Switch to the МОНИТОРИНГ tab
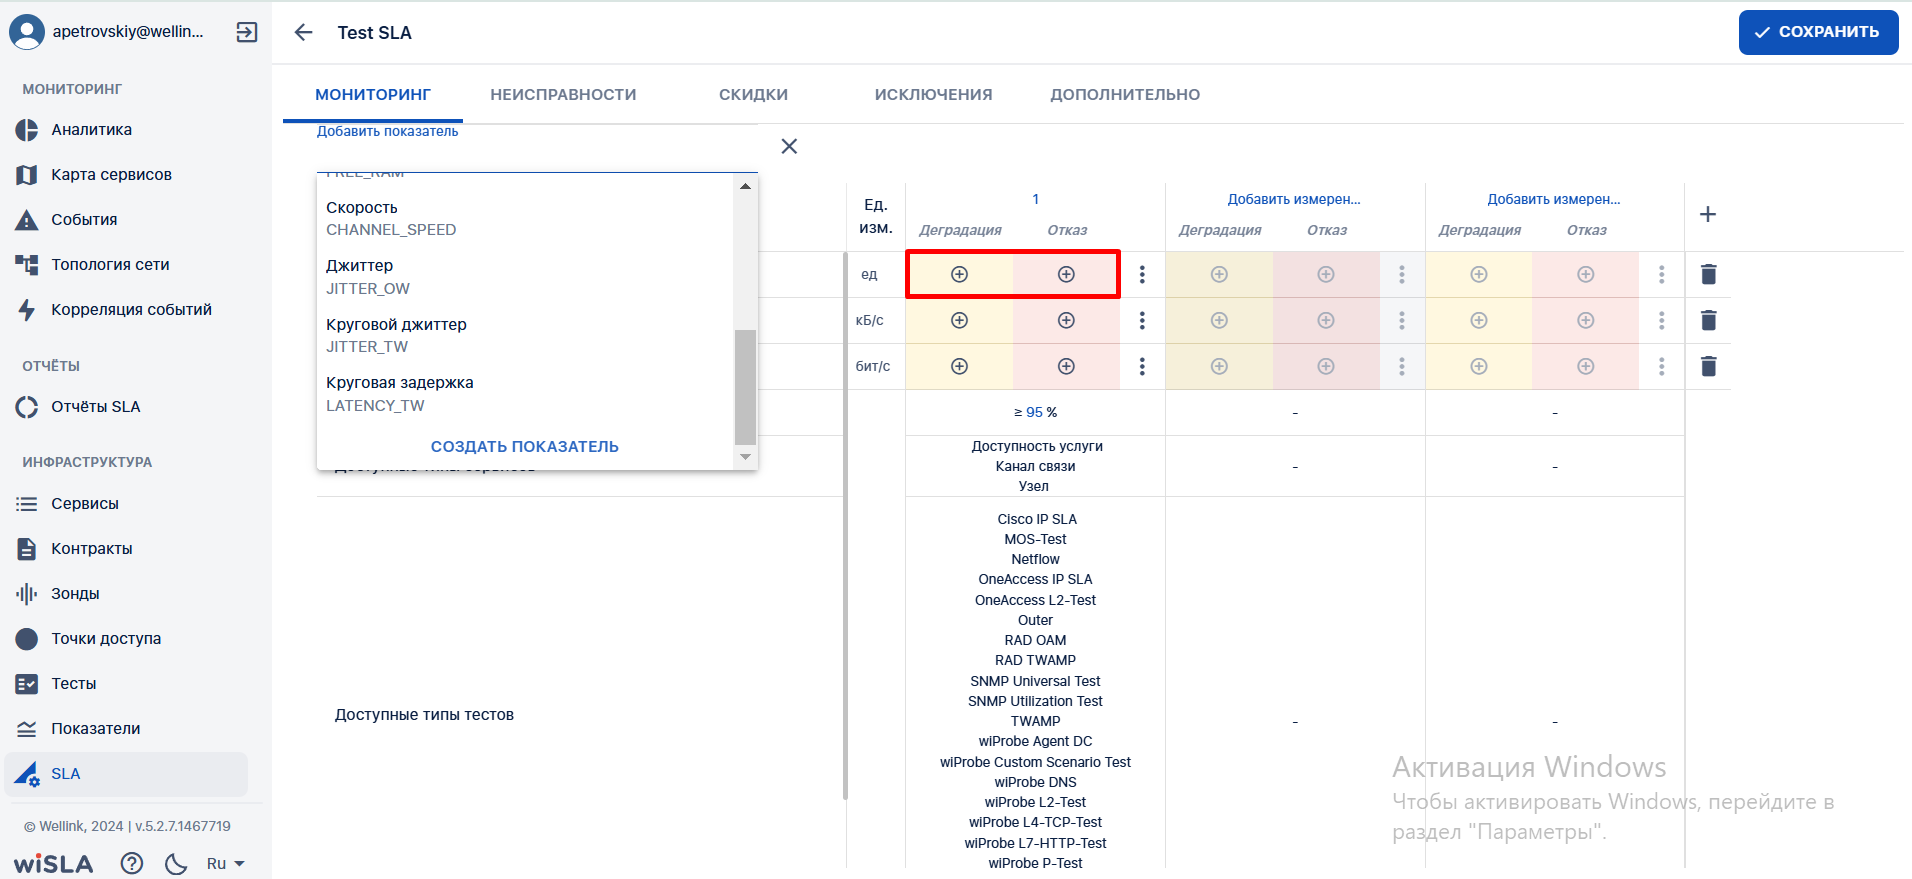Screen dimensions: 1912x879 373,95
